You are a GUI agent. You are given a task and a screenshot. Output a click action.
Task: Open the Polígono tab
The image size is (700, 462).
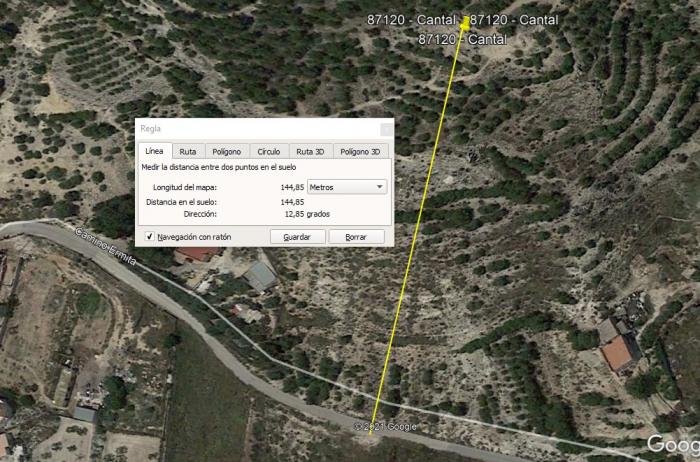(227, 152)
